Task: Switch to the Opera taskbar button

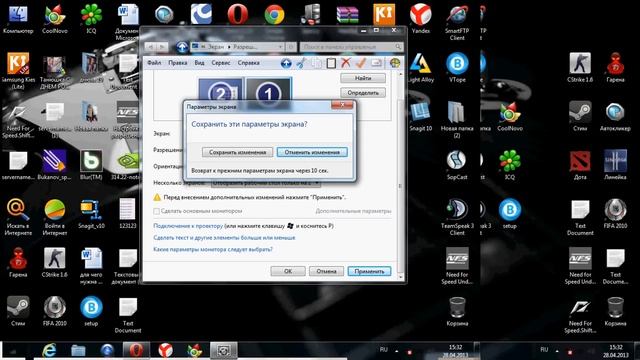Action: [136, 350]
